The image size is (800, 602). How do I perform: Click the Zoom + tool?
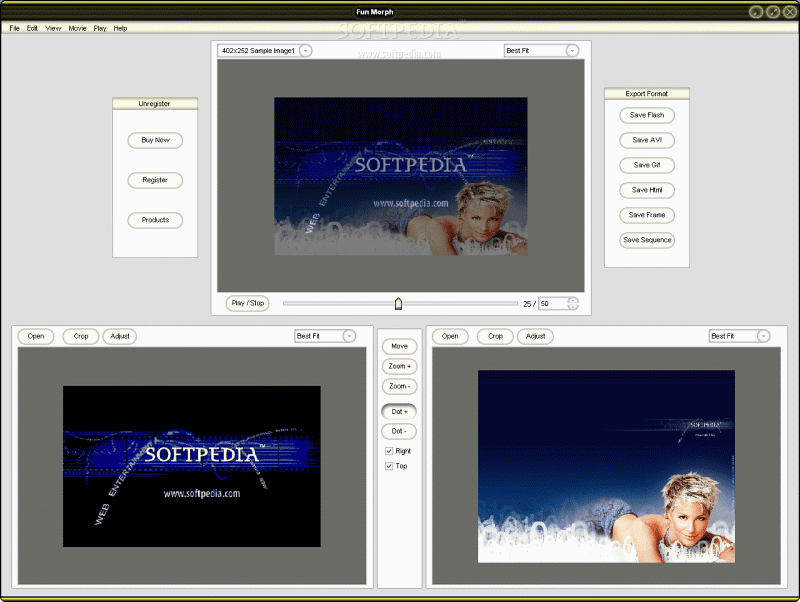tap(399, 367)
